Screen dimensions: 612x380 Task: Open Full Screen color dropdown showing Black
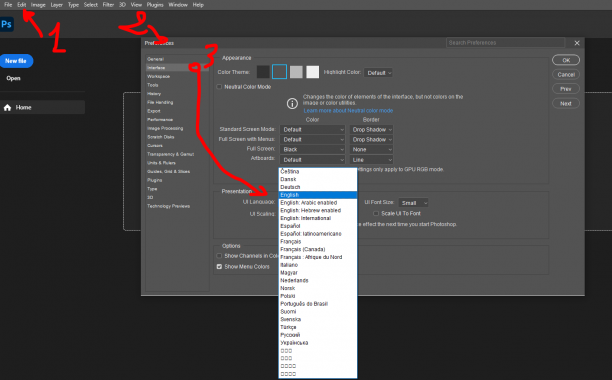coord(313,150)
